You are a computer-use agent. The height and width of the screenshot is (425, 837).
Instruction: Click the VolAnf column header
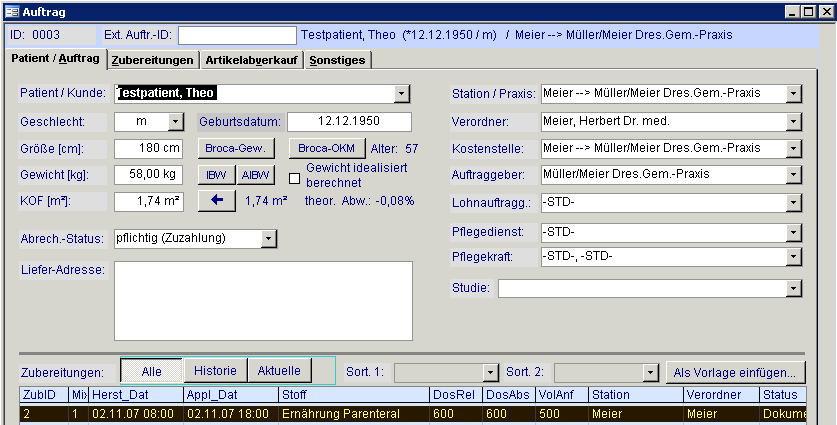click(562, 395)
